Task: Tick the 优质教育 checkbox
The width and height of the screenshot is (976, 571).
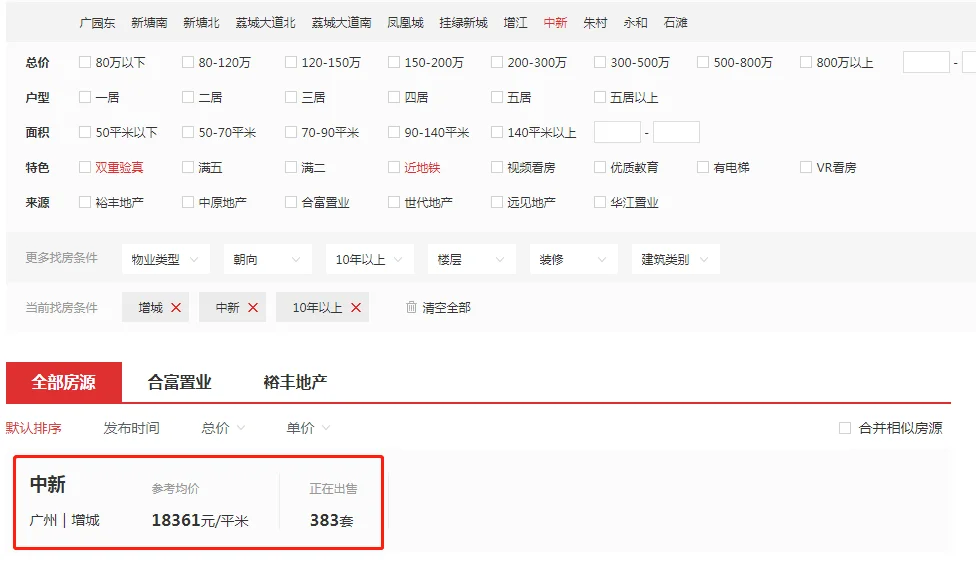Action: click(600, 167)
